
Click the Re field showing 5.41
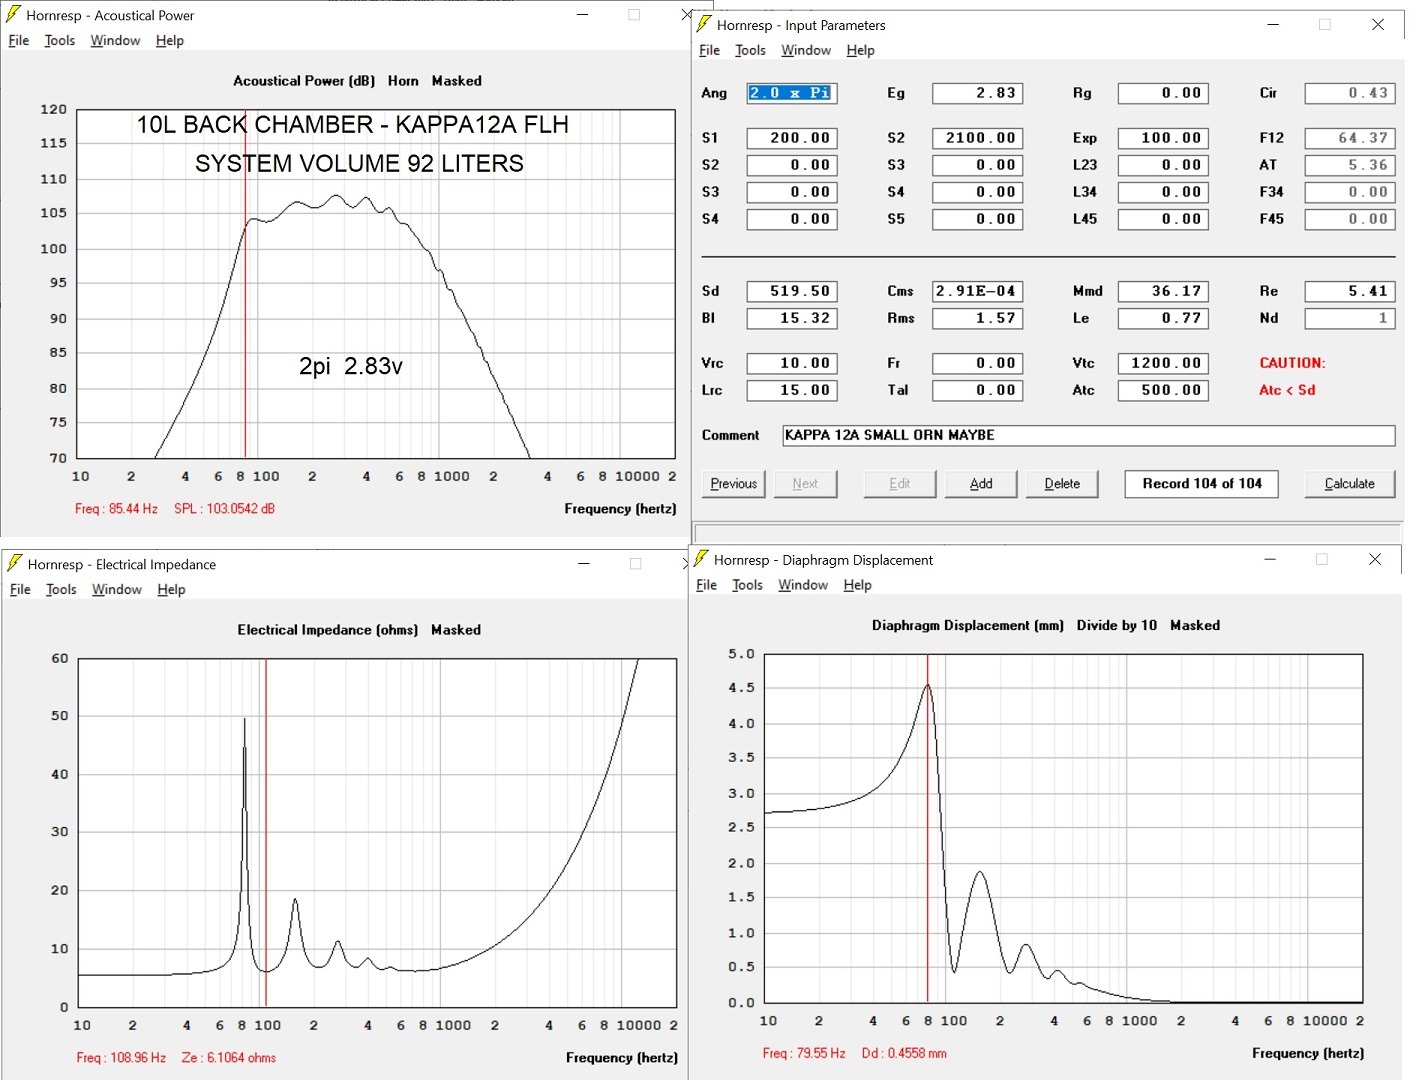pyautogui.click(x=1350, y=291)
